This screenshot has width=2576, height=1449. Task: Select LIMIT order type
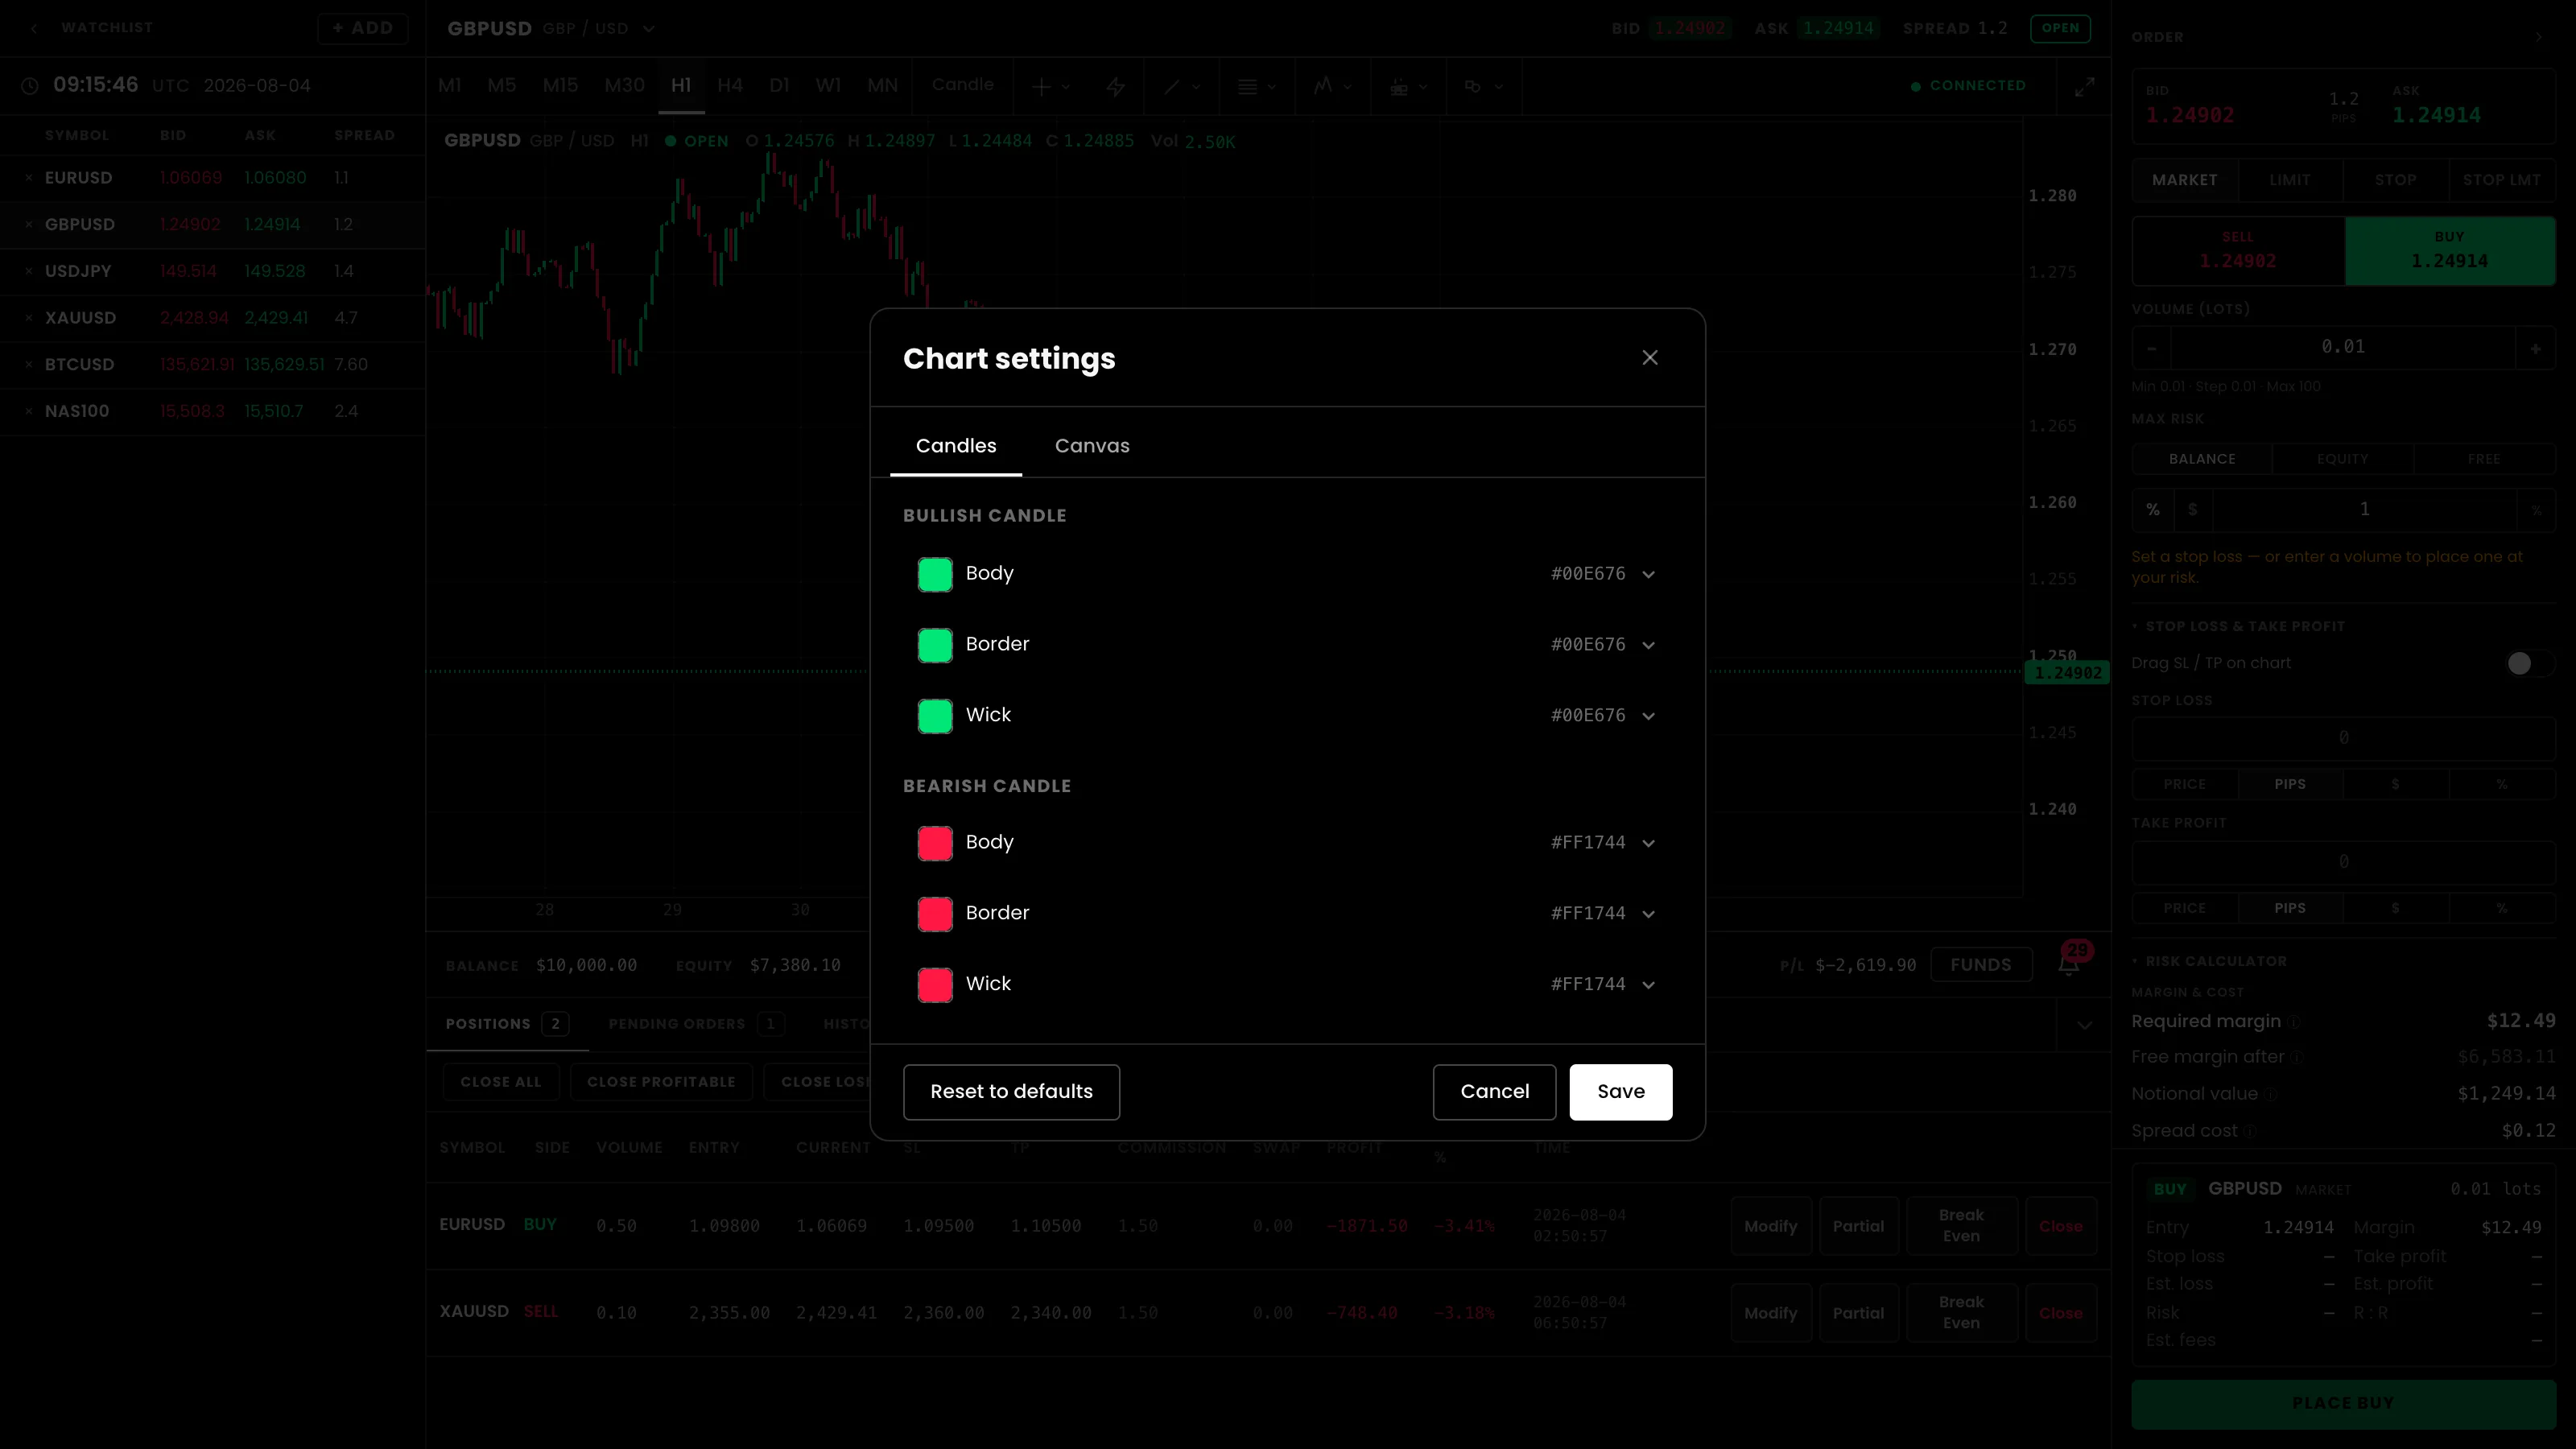coord(2290,180)
